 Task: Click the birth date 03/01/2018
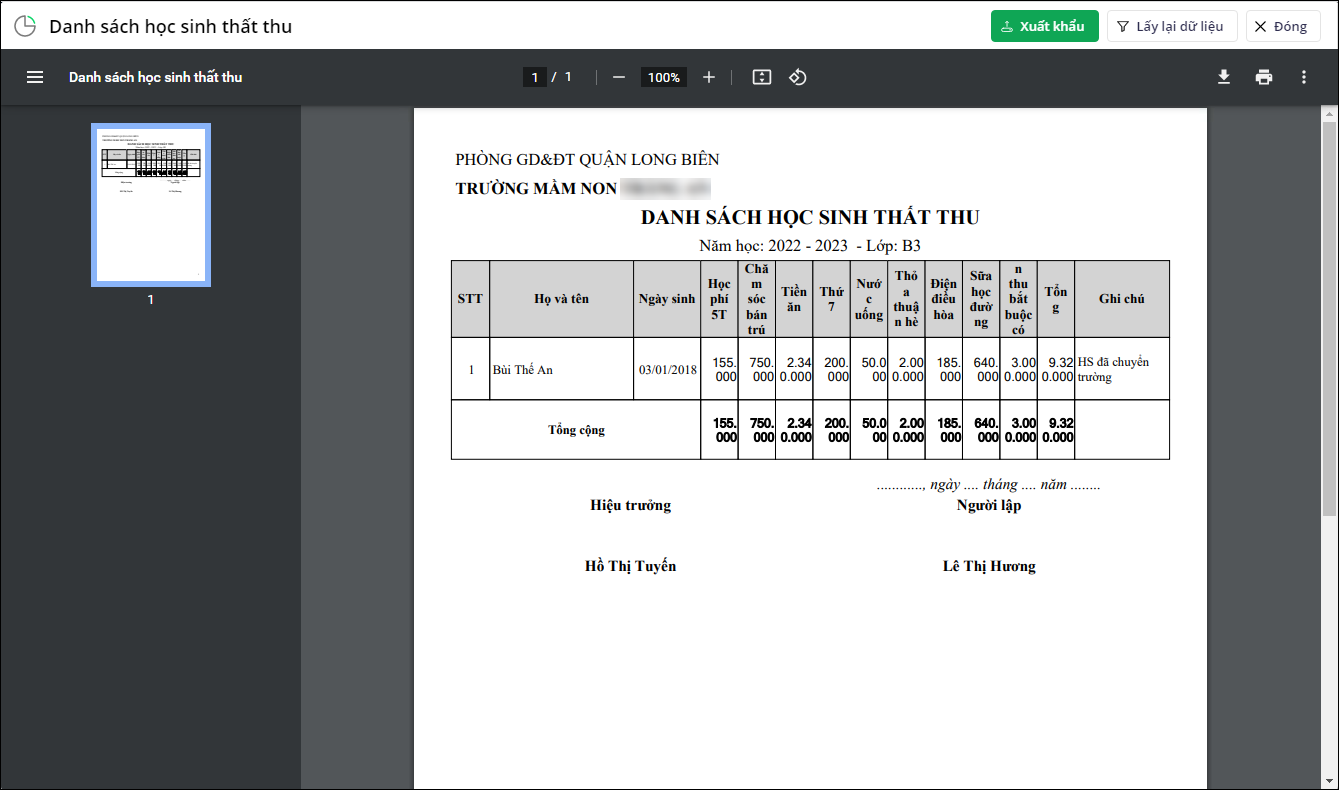click(668, 370)
